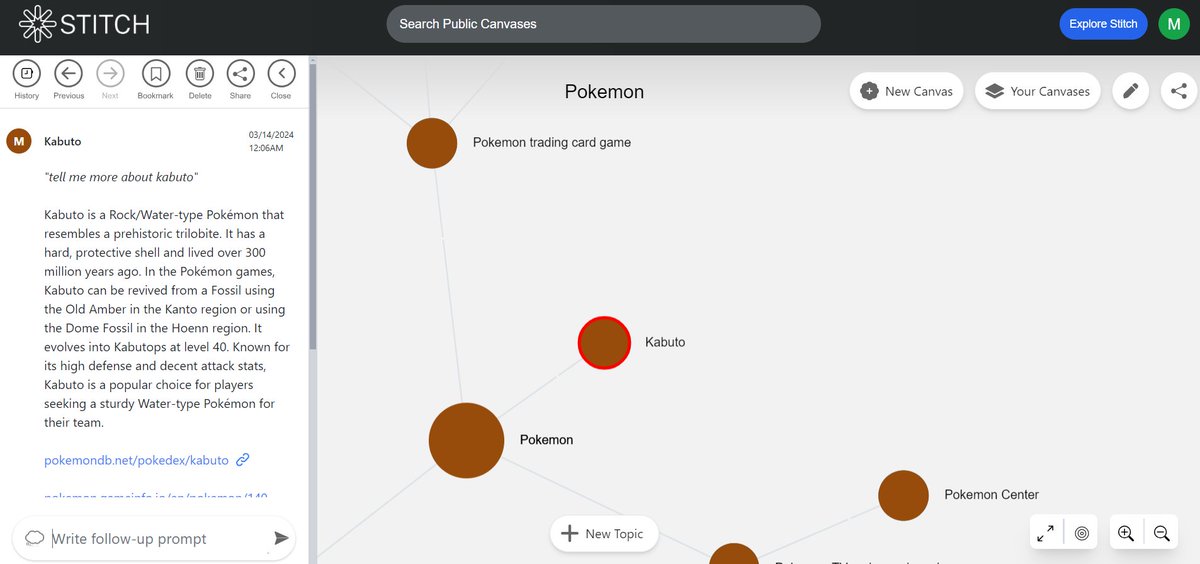The image size is (1200, 564).
Task: Click the Explore Stitch button
Action: (1103, 24)
